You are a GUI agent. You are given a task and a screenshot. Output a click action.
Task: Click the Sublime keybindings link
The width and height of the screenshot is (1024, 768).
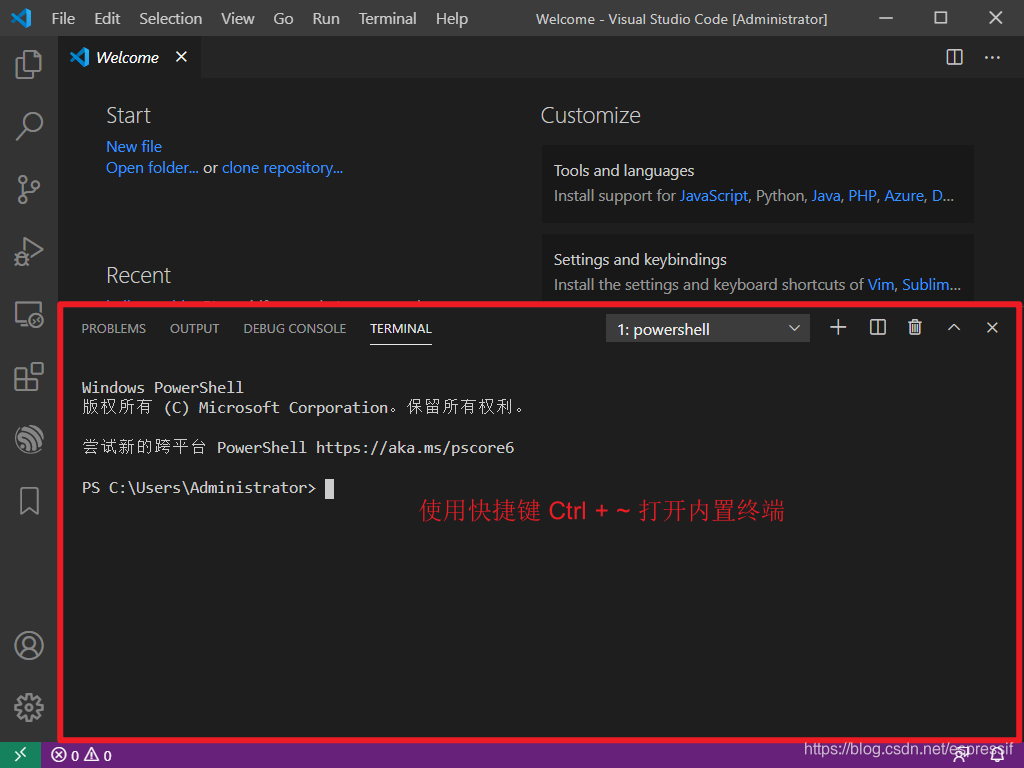click(931, 285)
